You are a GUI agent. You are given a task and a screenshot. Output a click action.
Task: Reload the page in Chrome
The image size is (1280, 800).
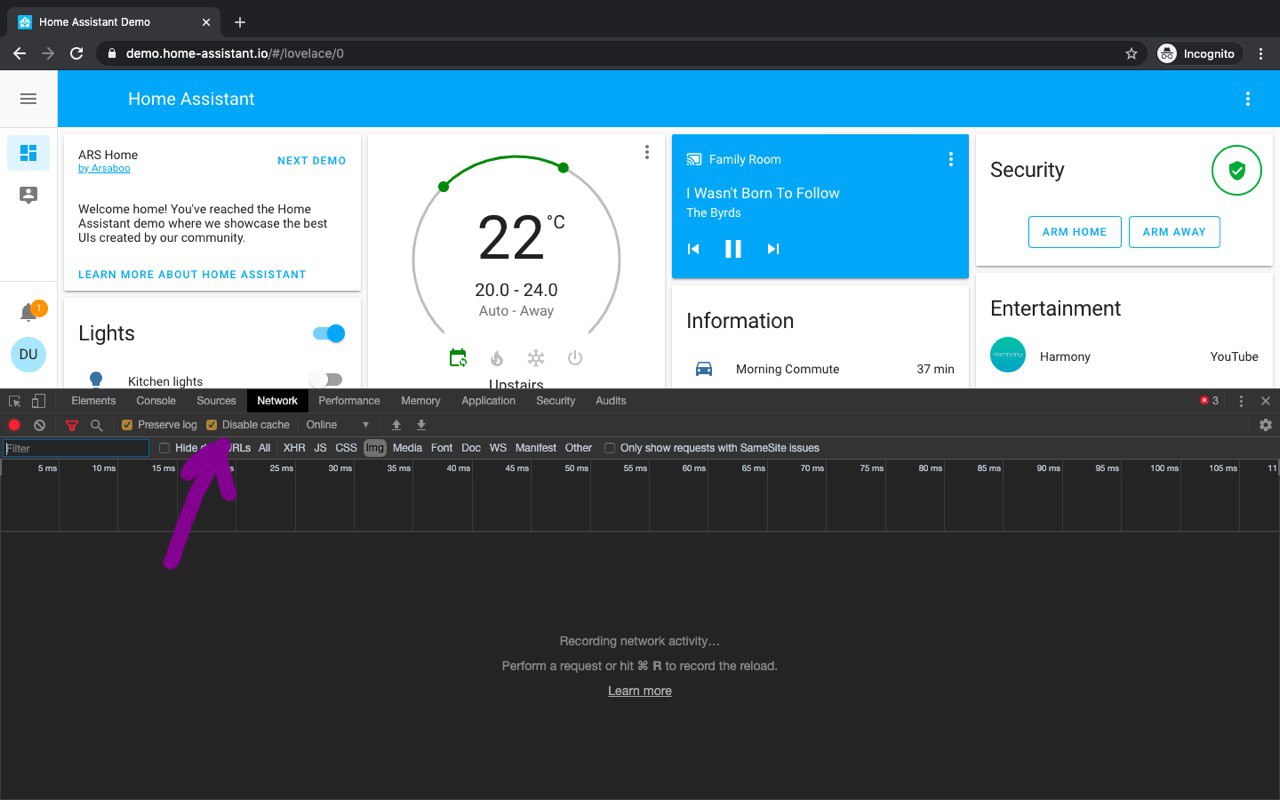click(x=76, y=54)
